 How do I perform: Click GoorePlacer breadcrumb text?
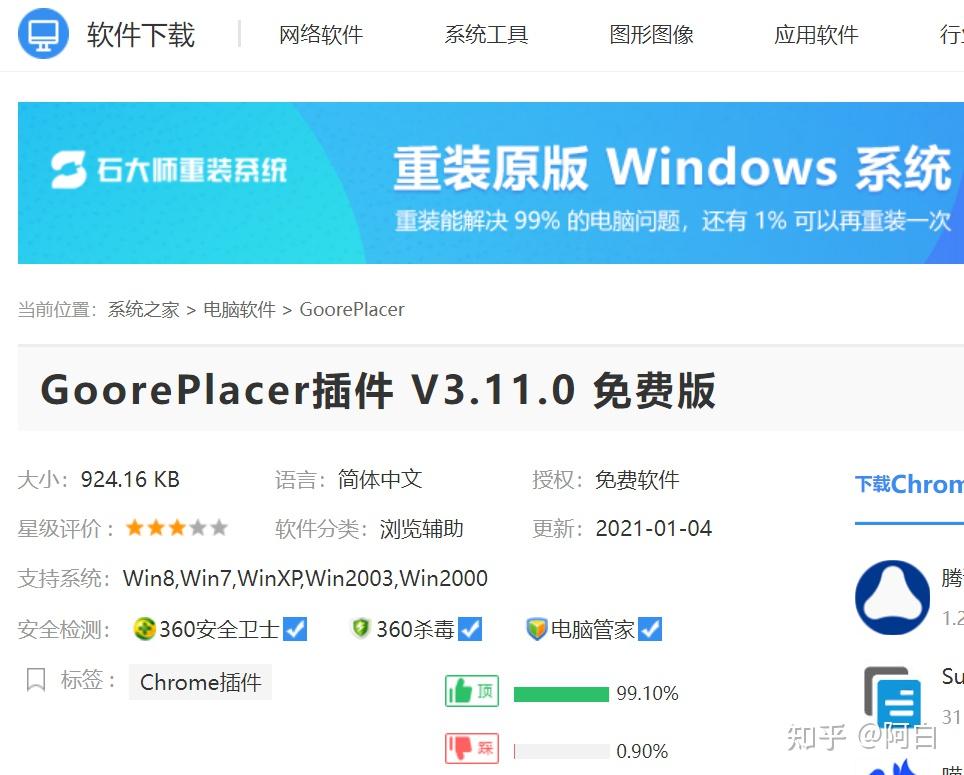(352, 310)
